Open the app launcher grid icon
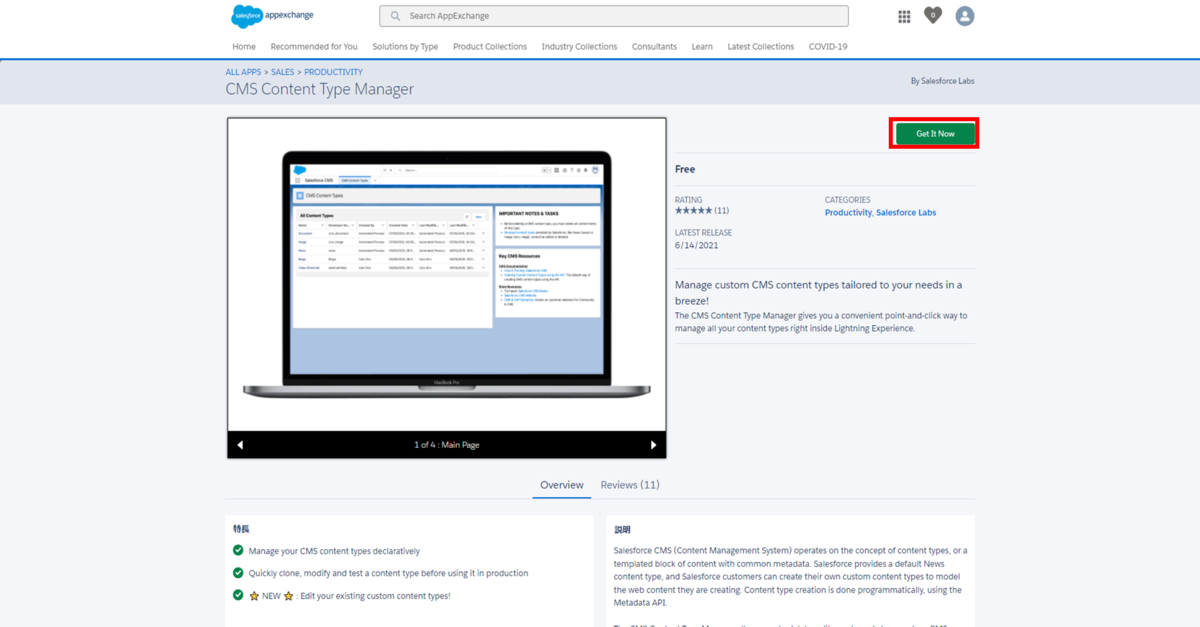This screenshot has width=1200, height=627. click(904, 16)
